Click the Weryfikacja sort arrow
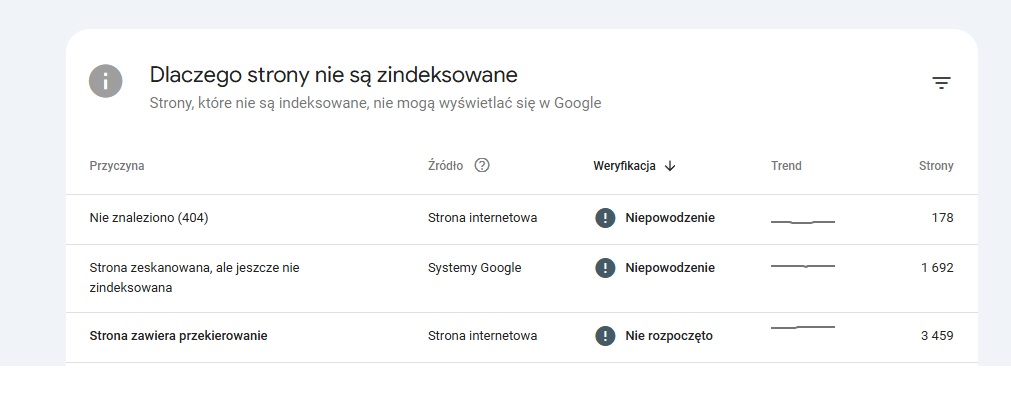This screenshot has width=1011, height=399. pos(670,166)
